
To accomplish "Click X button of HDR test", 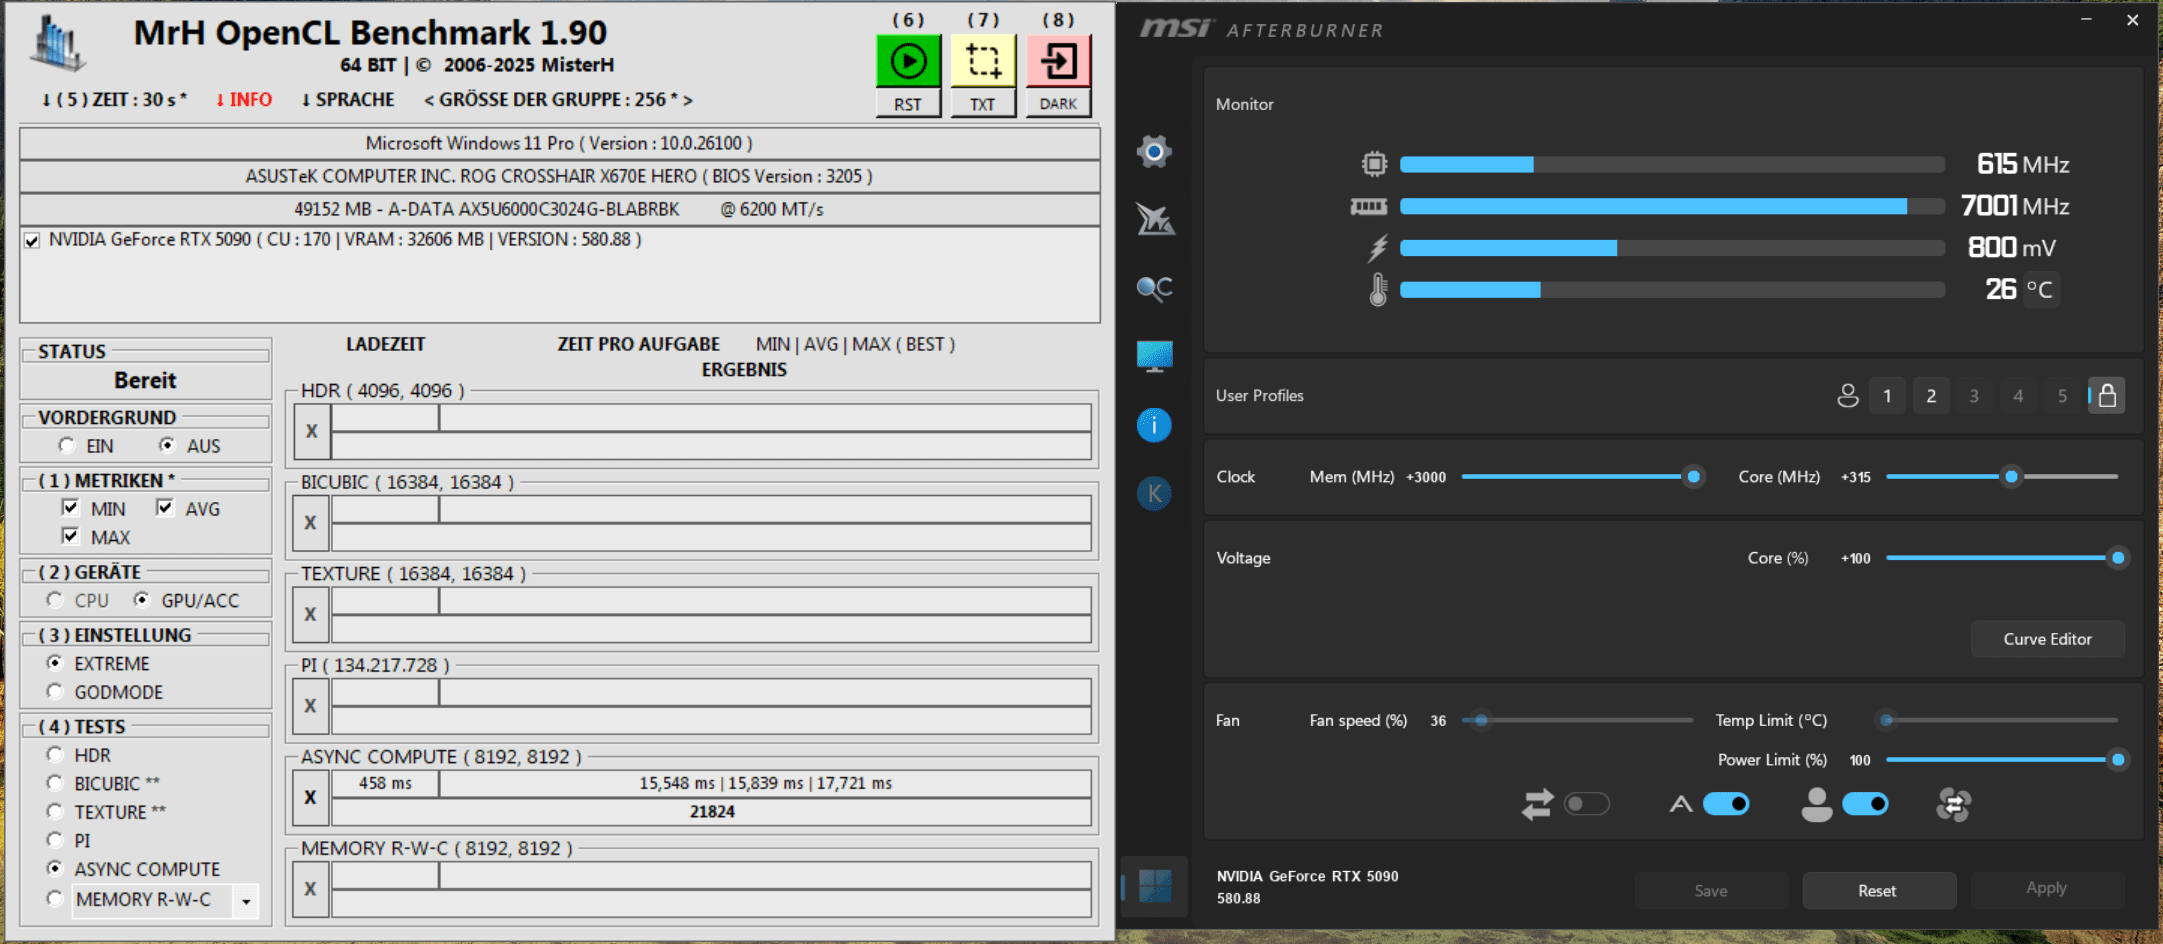I will [x=311, y=431].
